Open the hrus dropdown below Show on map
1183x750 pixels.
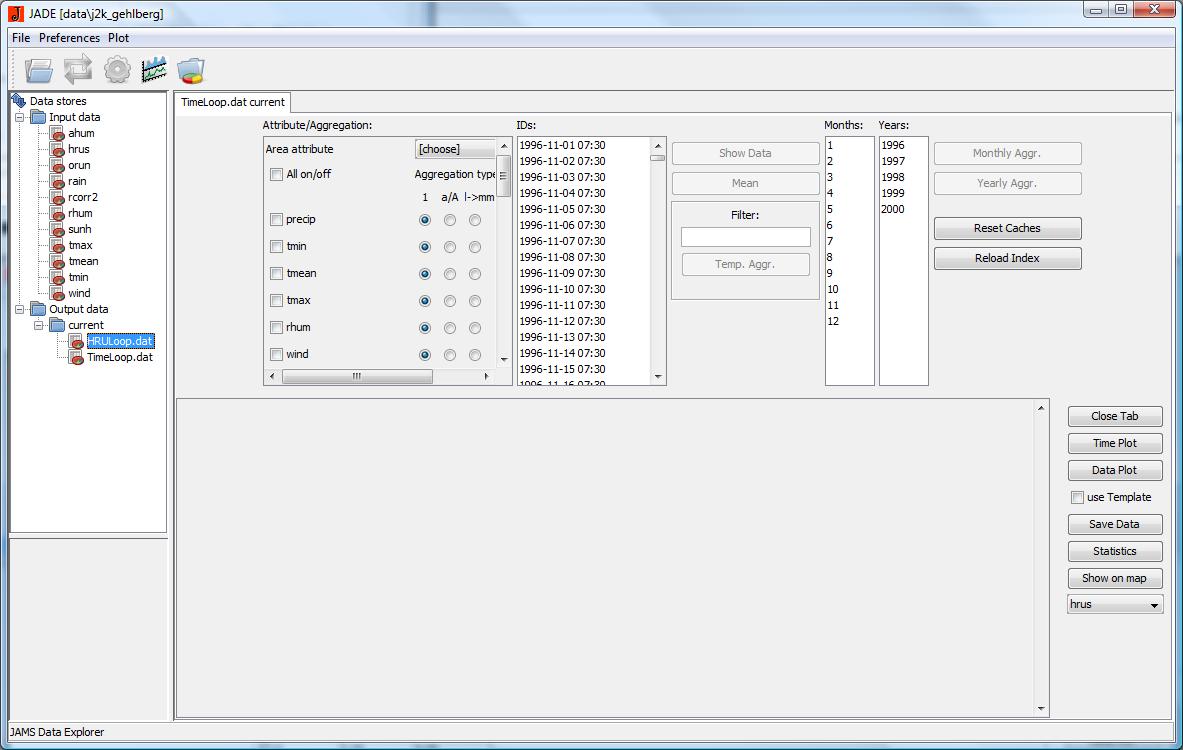[1115, 605]
